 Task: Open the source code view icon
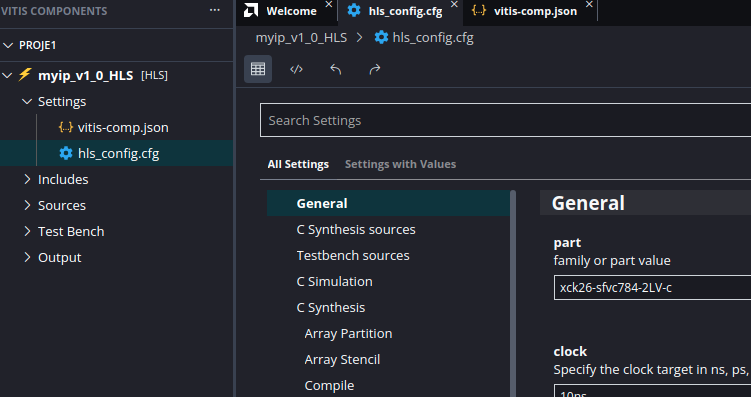(x=296, y=69)
